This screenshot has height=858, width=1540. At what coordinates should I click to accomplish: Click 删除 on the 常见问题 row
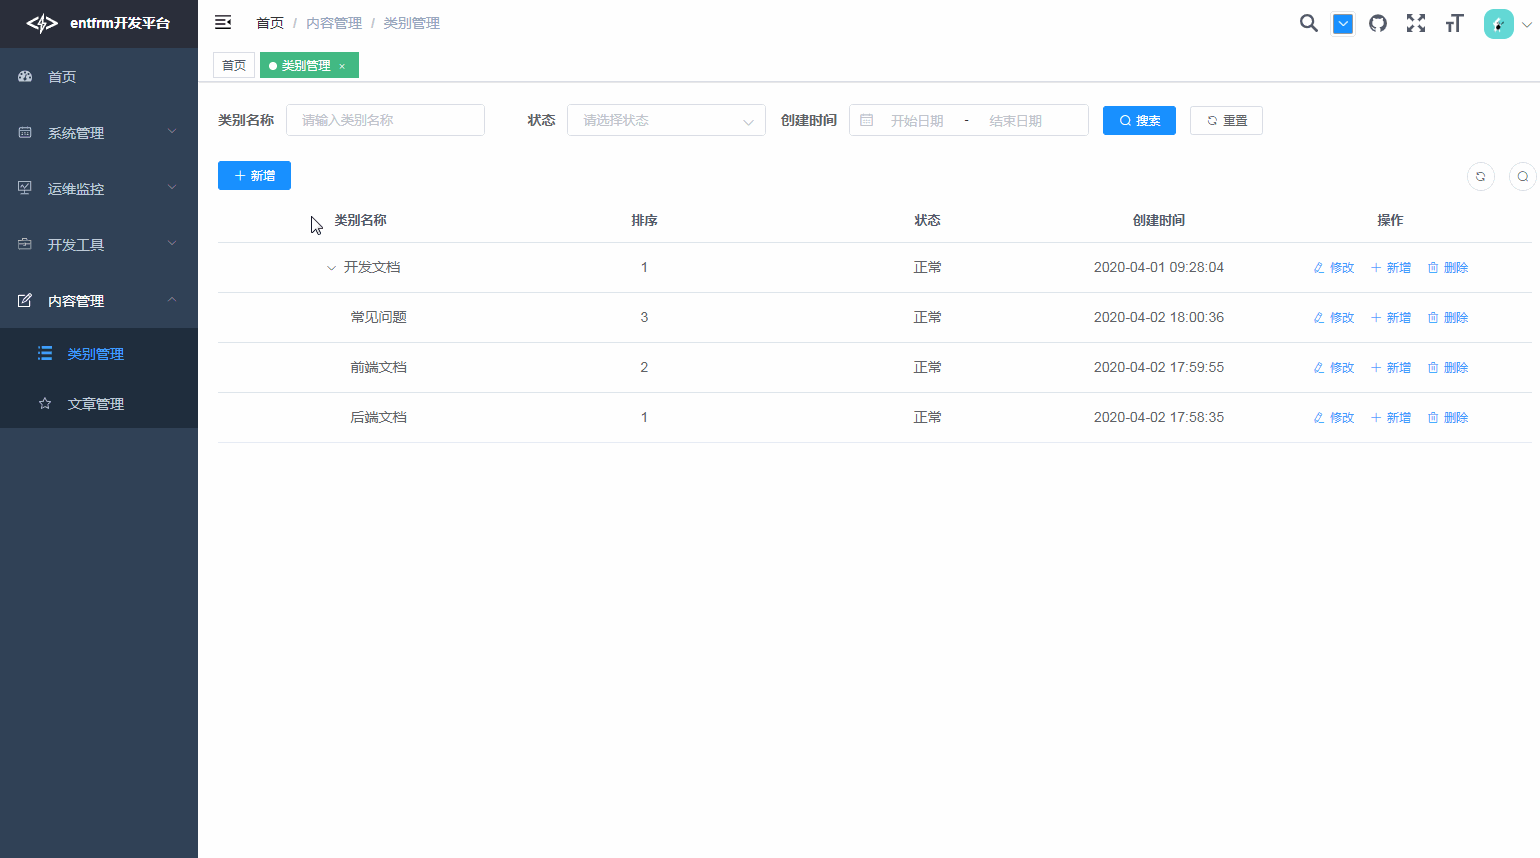pyautogui.click(x=1448, y=317)
